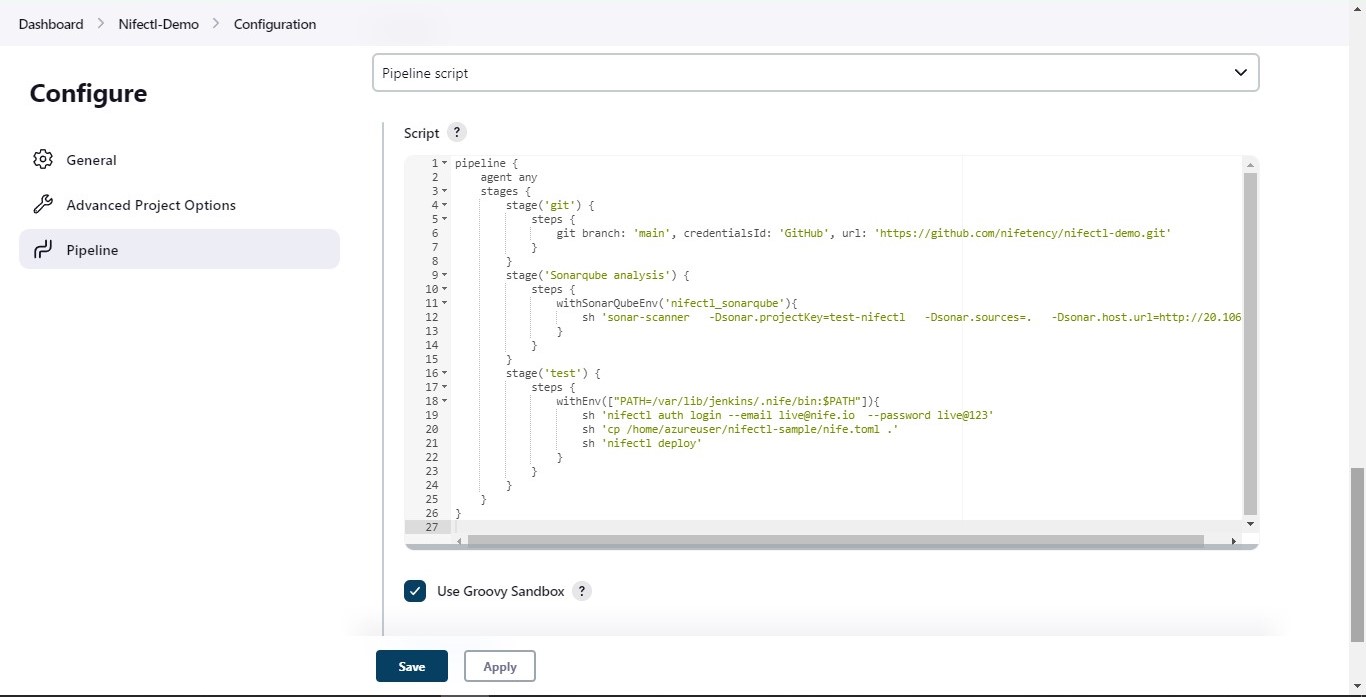Open the Nifectl-Demo breadcrumb link
Viewport: 1366px width, 697px height.
coord(158,24)
